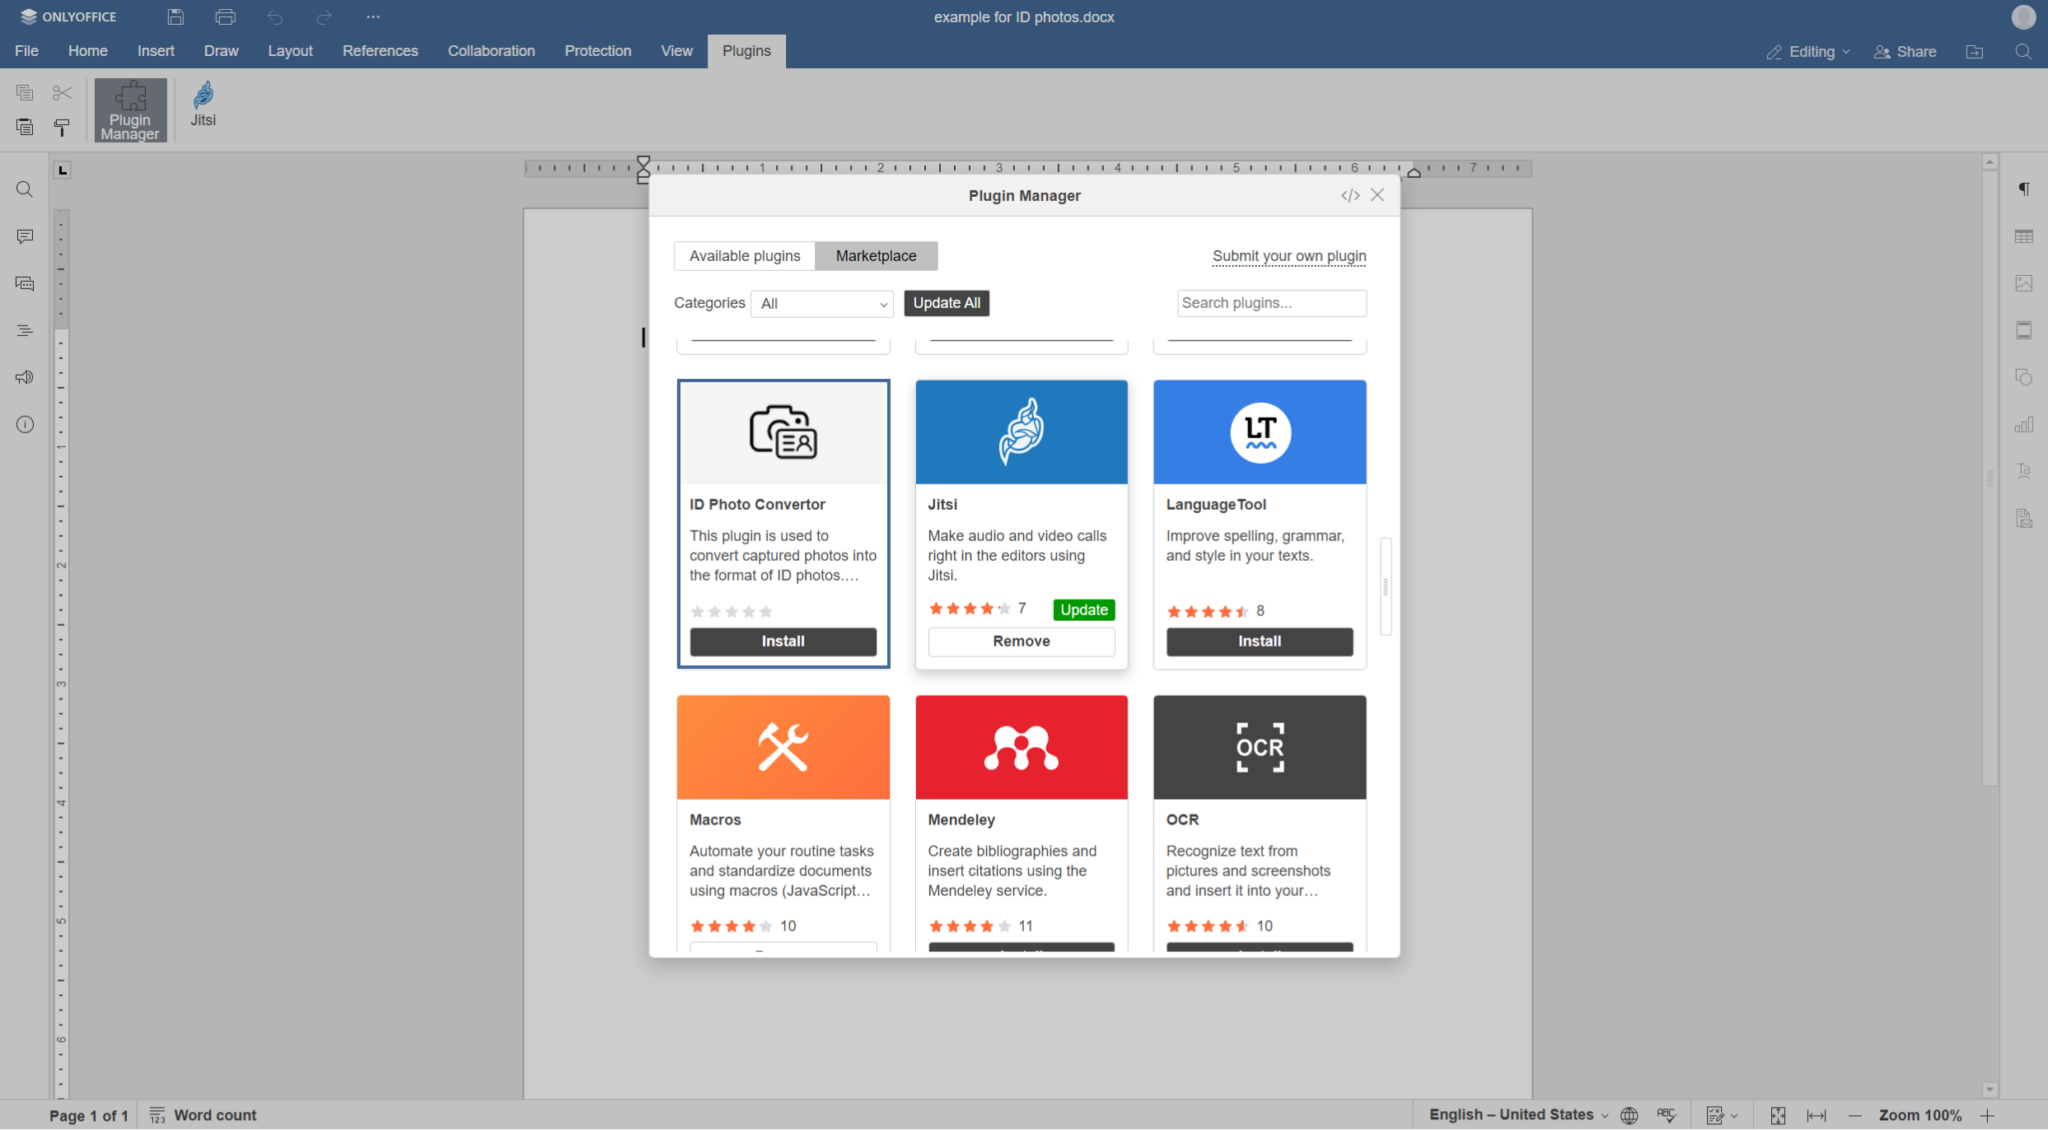Open Image settings in right sidebar
The image size is (2048, 1130).
[x=2024, y=283]
